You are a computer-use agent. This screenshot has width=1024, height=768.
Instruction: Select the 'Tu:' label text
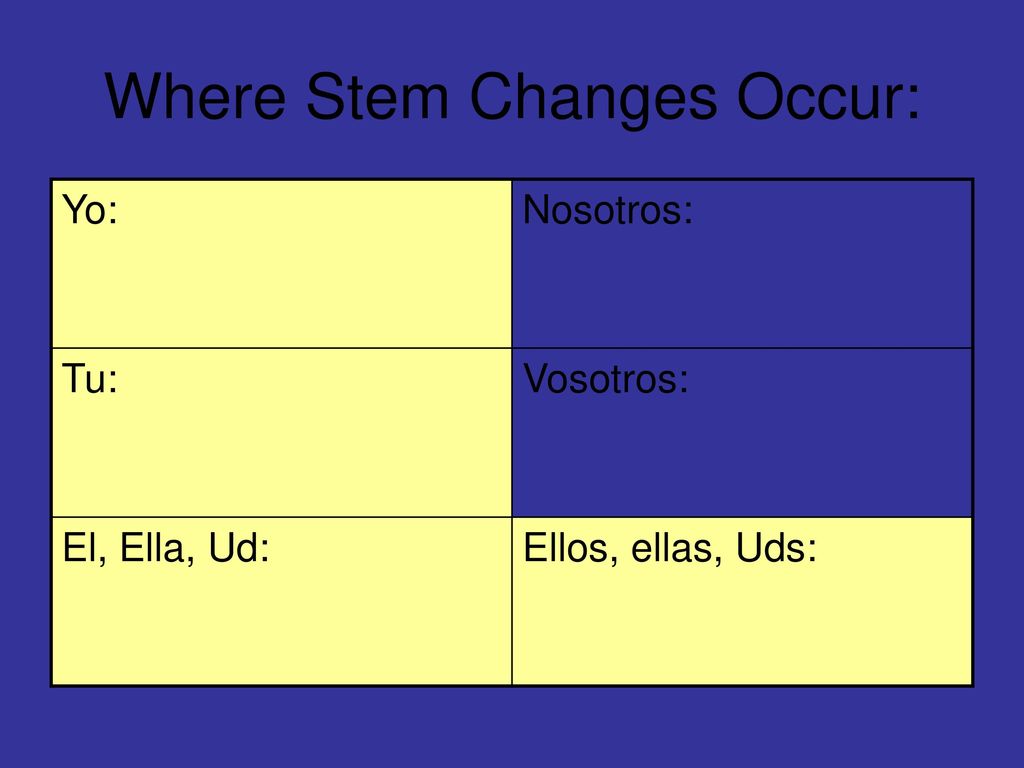pos(90,379)
